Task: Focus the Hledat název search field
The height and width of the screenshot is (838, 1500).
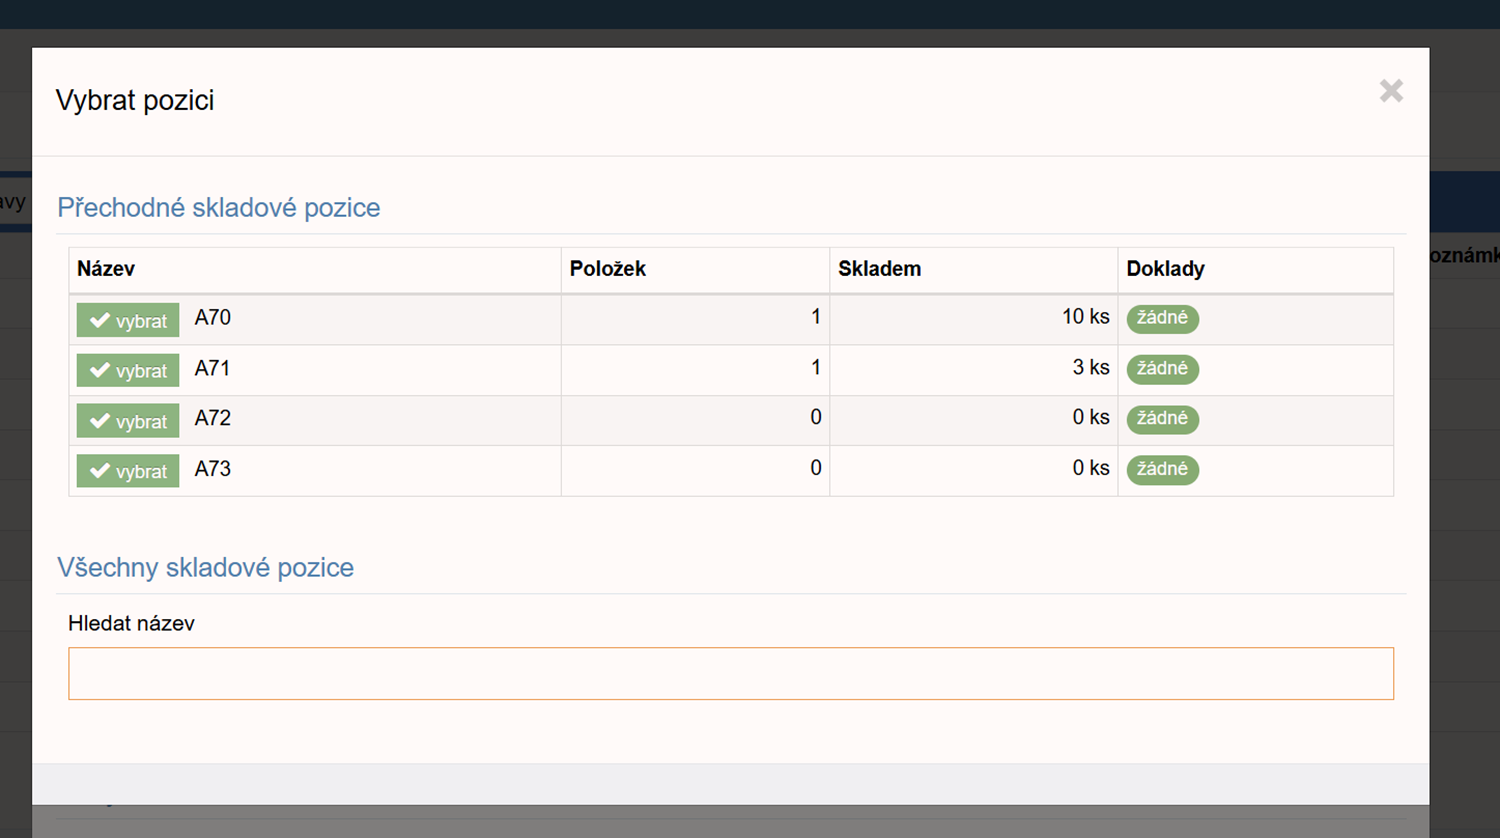Action: (x=731, y=673)
